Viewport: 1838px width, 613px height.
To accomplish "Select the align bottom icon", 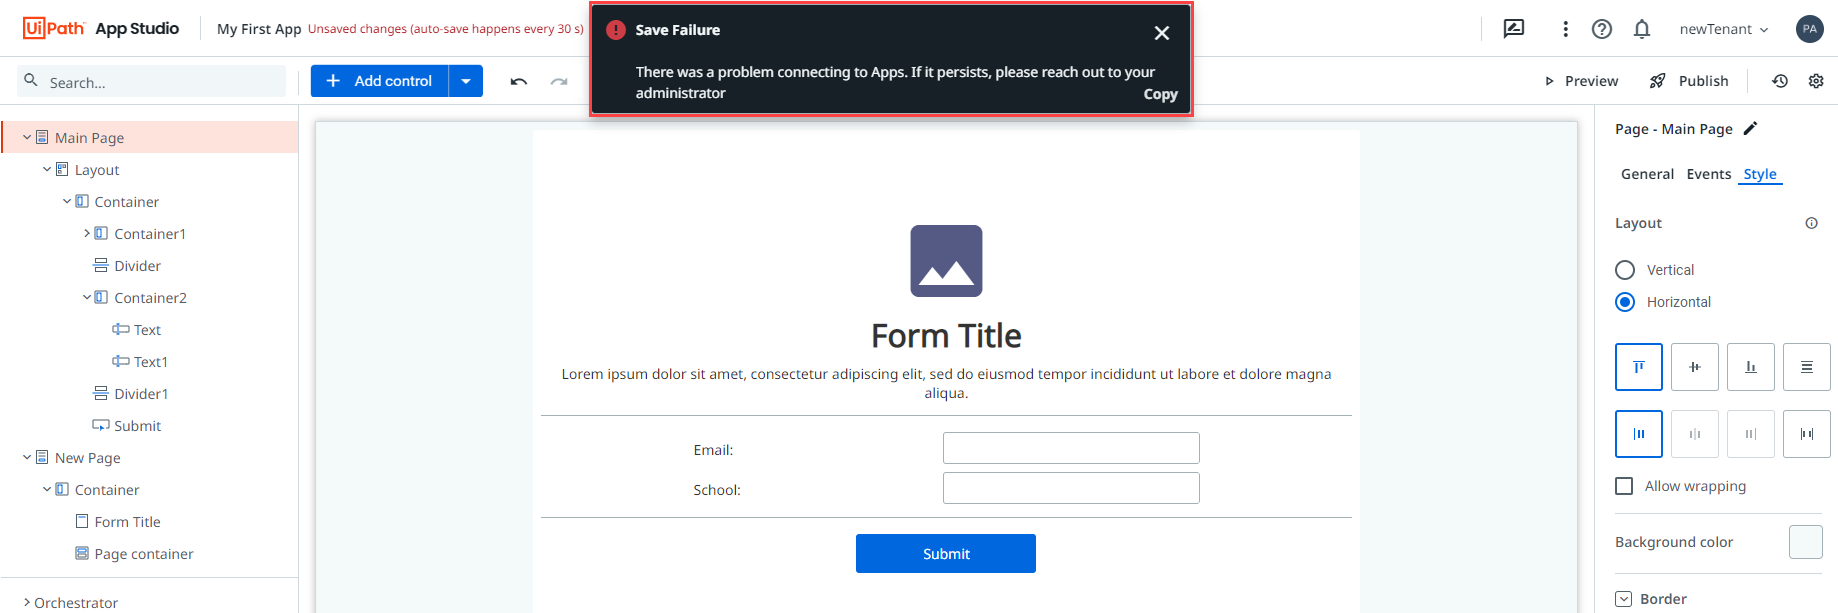I will pos(1751,367).
